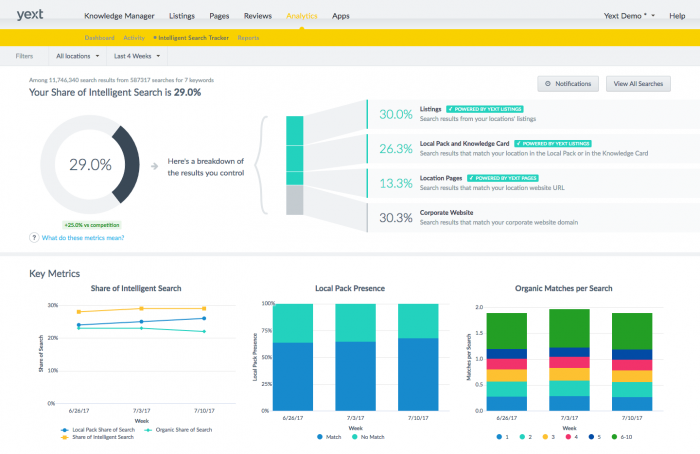Image resolution: width=700 pixels, height=454 pixels.
Task: Click the Powered by Yext Listings badge beside Listings
Action: [488, 108]
